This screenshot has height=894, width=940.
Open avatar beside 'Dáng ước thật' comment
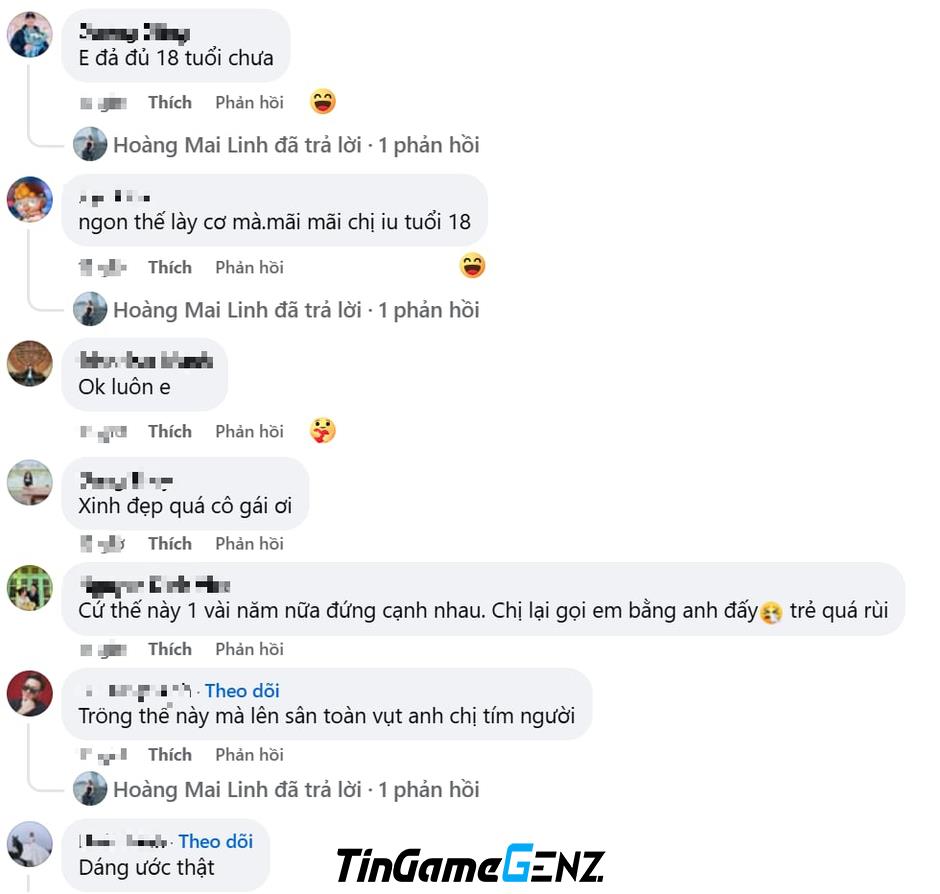tap(29, 844)
